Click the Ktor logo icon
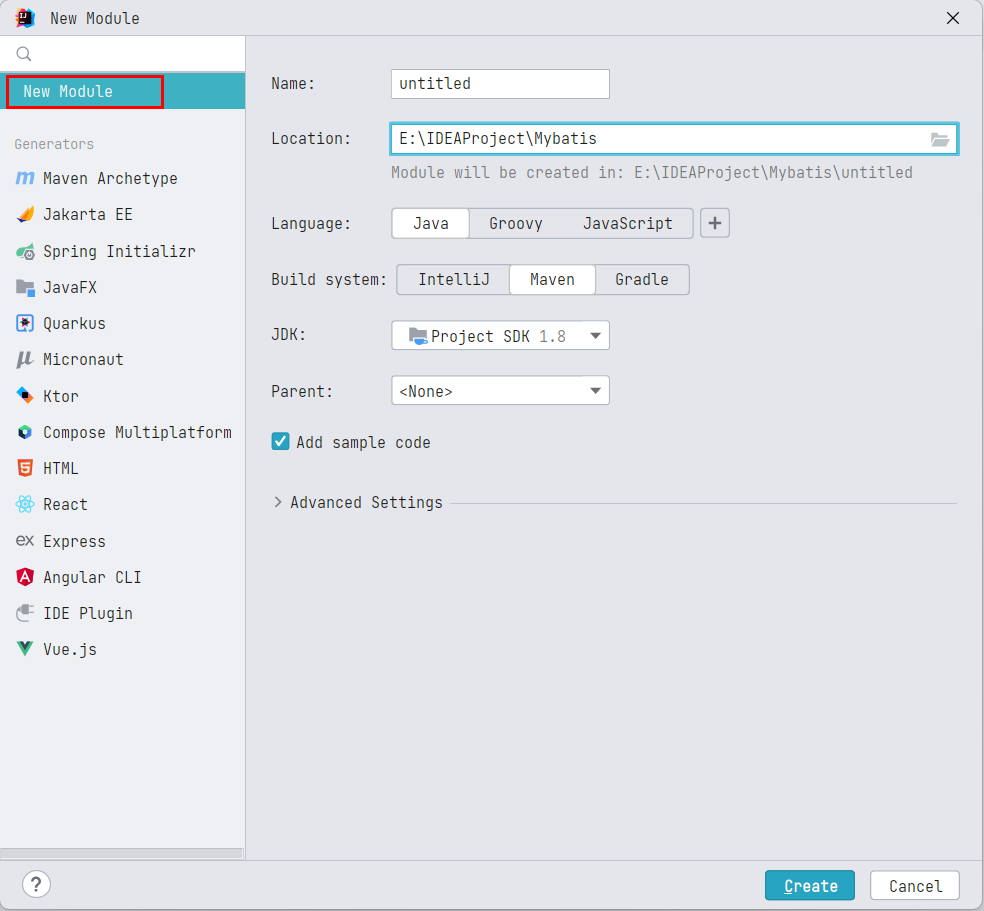Image resolution: width=984 pixels, height=911 pixels. click(25, 396)
